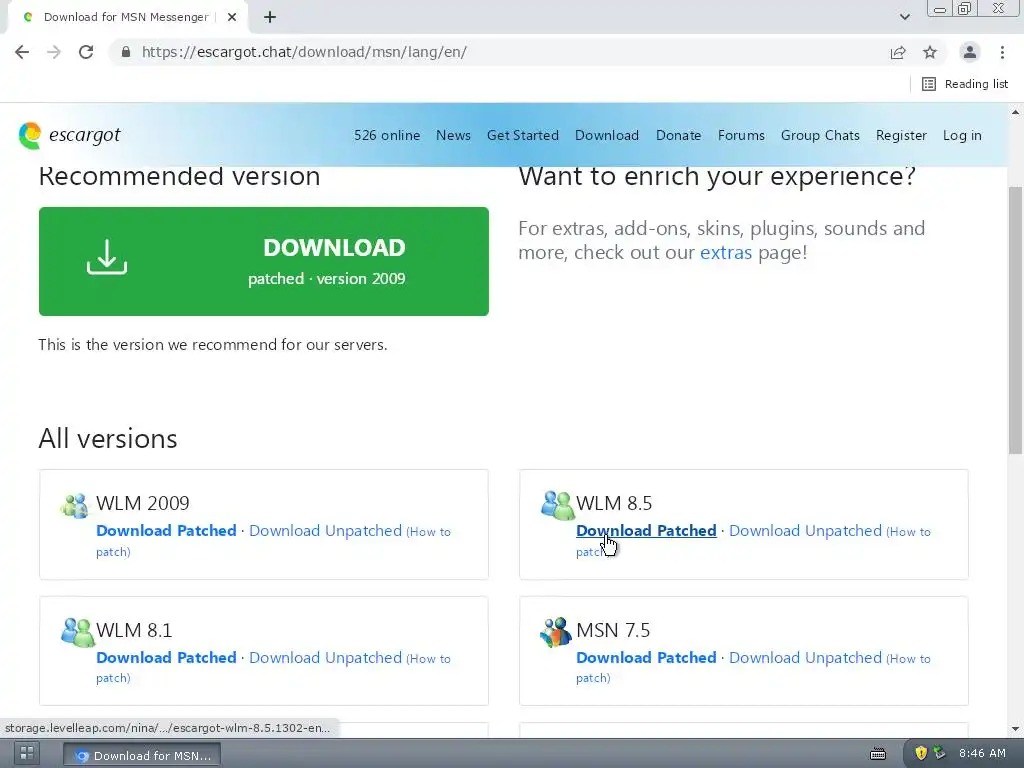
Task: Open Chrome three-dot menu
Action: [1002, 52]
